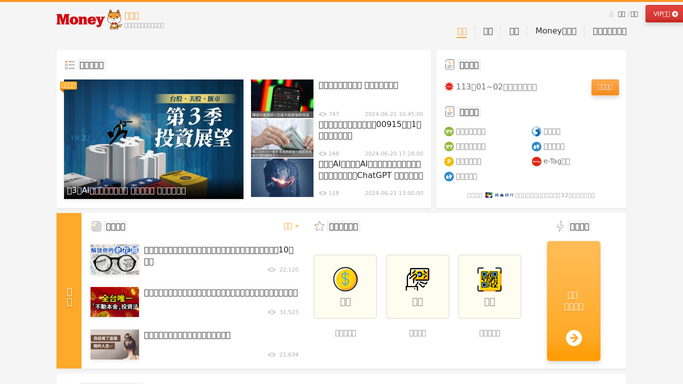The width and height of the screenshot is (683, 384).
Task: Click the cat mascot icon beside Money logo
Action: (x=115, y=20)
